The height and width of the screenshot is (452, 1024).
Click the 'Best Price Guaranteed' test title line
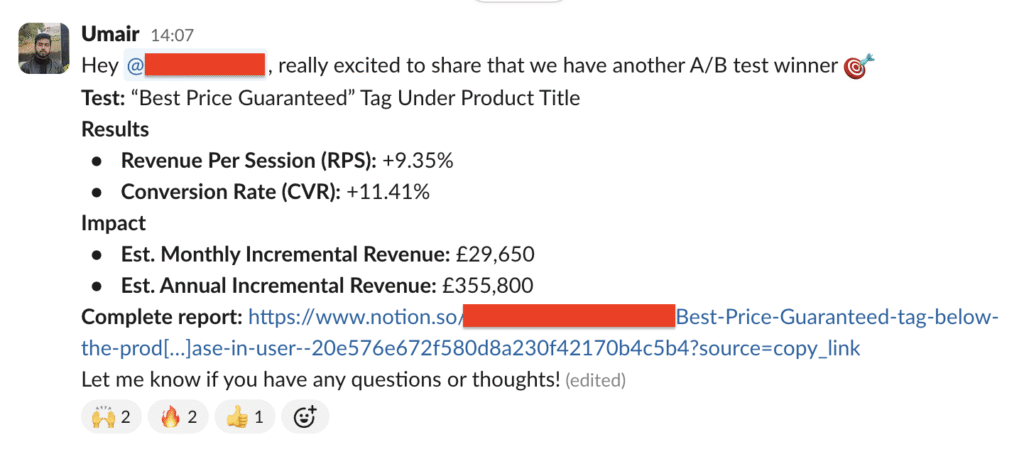[x=330, y=98]
